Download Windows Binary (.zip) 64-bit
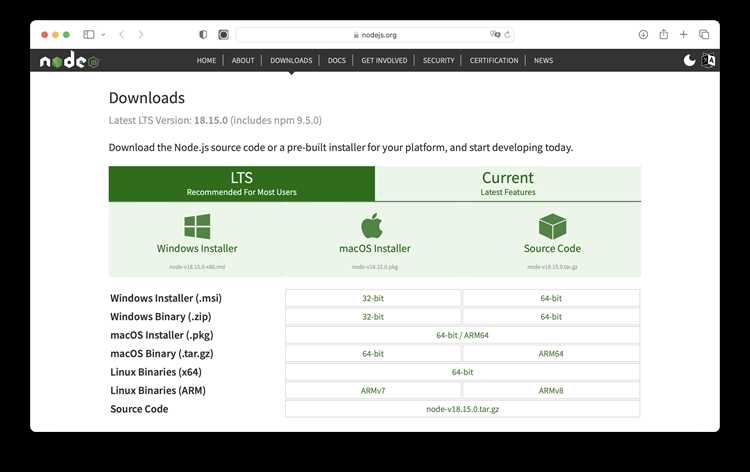Image resolution: width=750 pixels, height=472 pixels. point(551,317)
